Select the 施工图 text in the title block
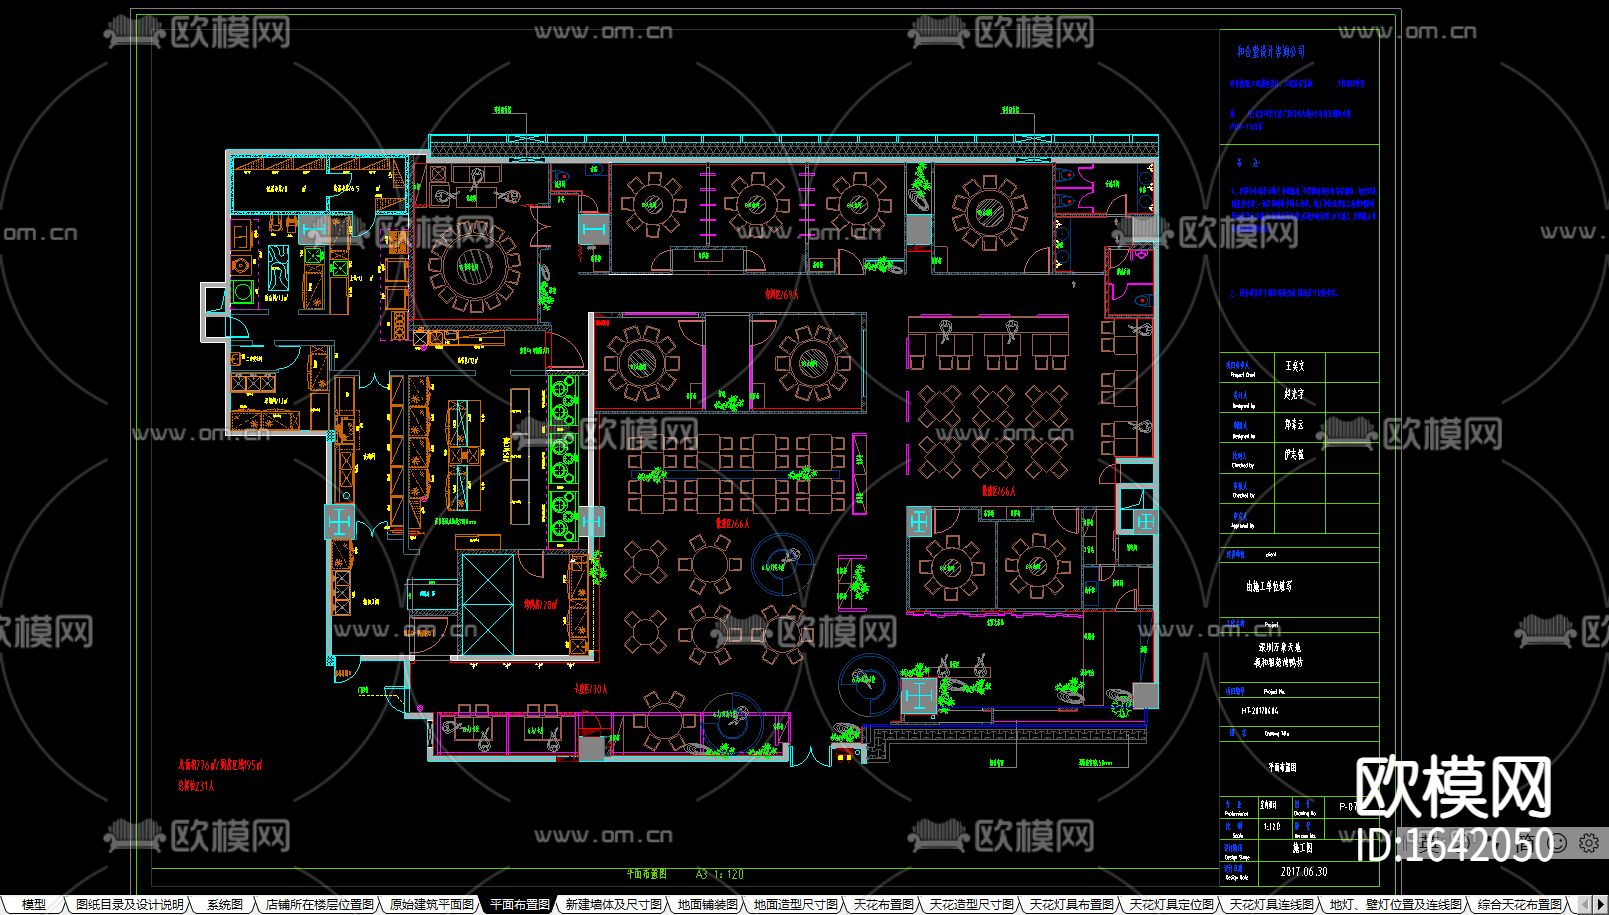1609x915 pixels. coord(1302,848)
